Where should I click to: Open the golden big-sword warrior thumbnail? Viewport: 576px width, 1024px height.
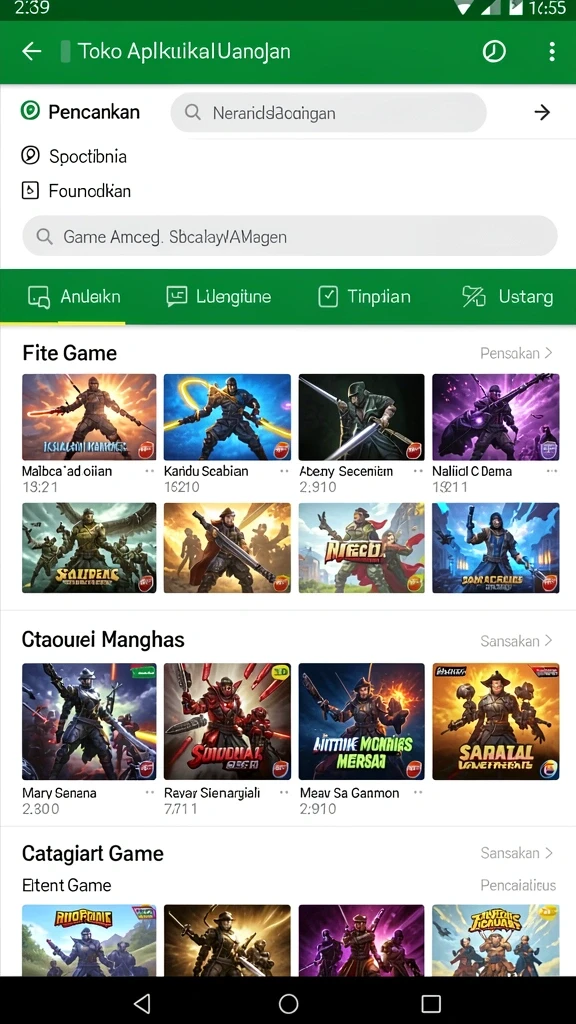coord(227,548)
